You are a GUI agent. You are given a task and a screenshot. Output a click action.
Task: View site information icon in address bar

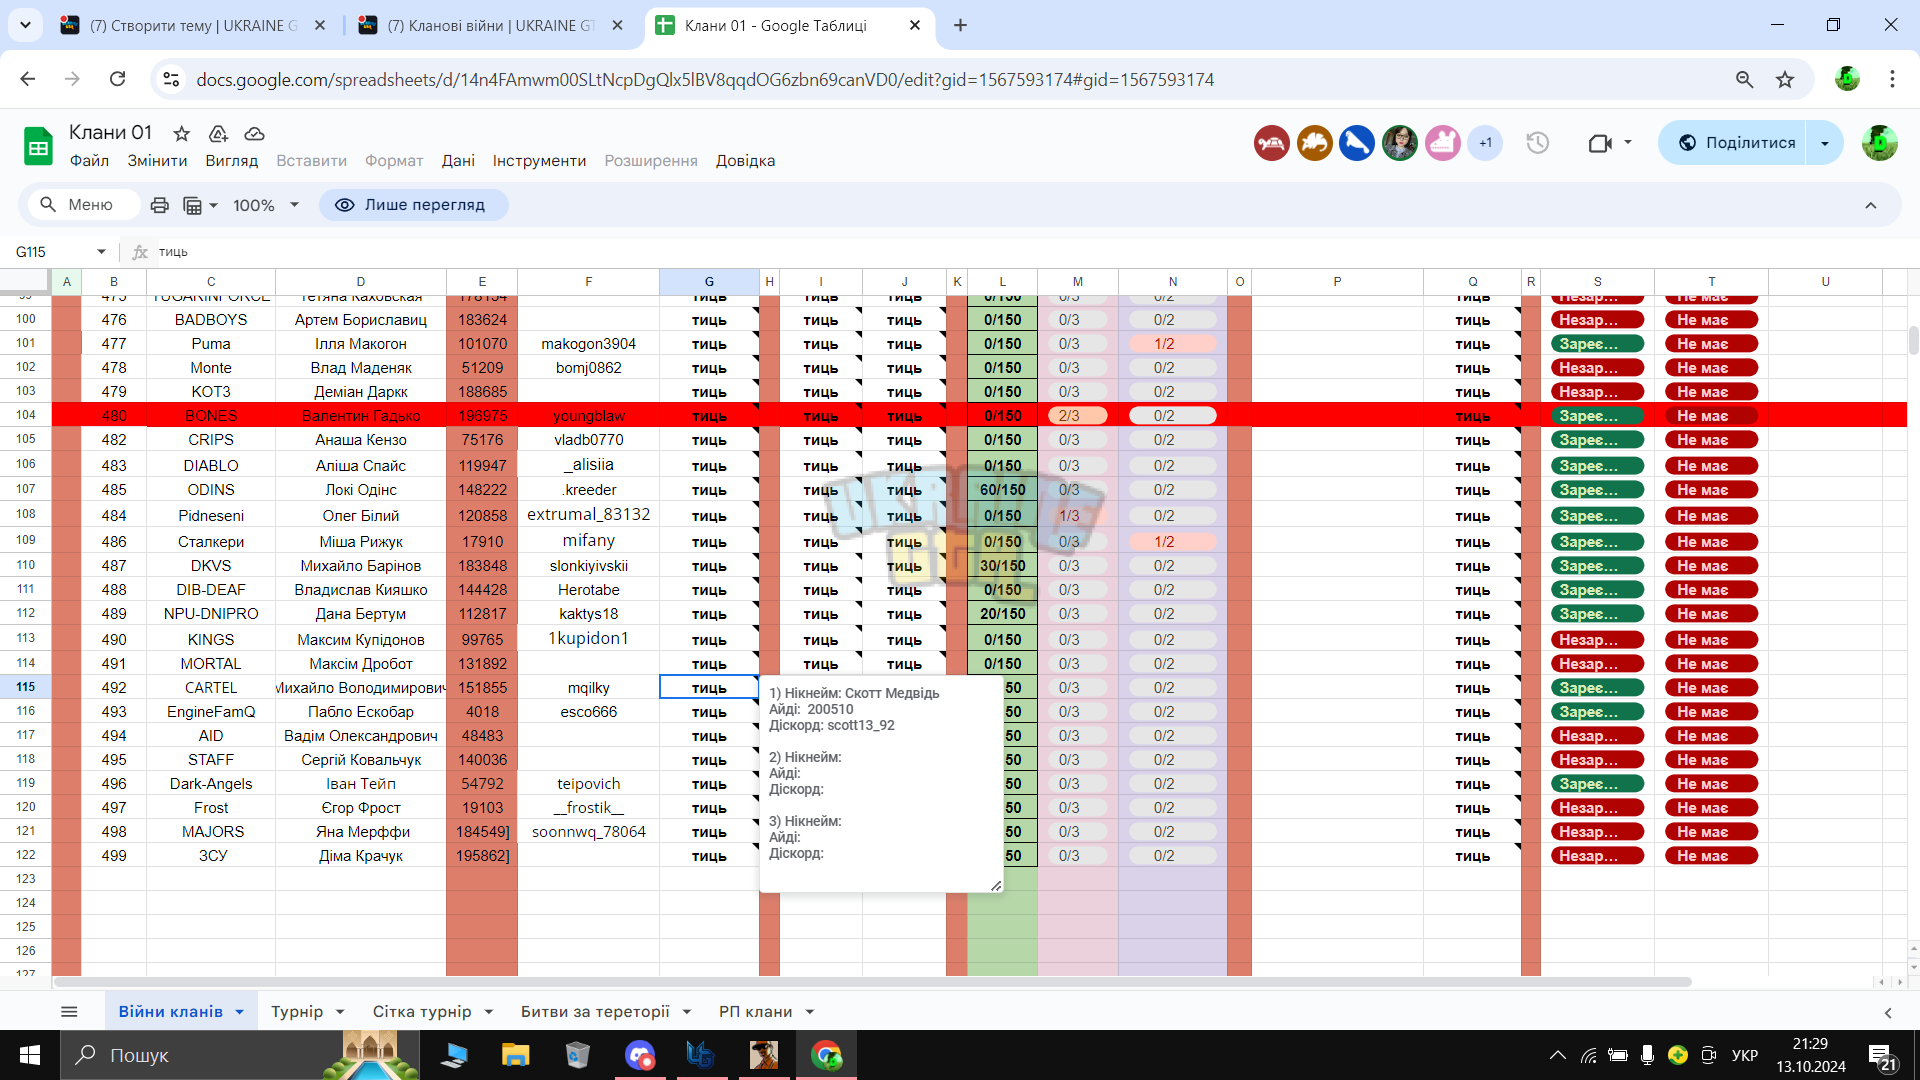pos(171,79)
